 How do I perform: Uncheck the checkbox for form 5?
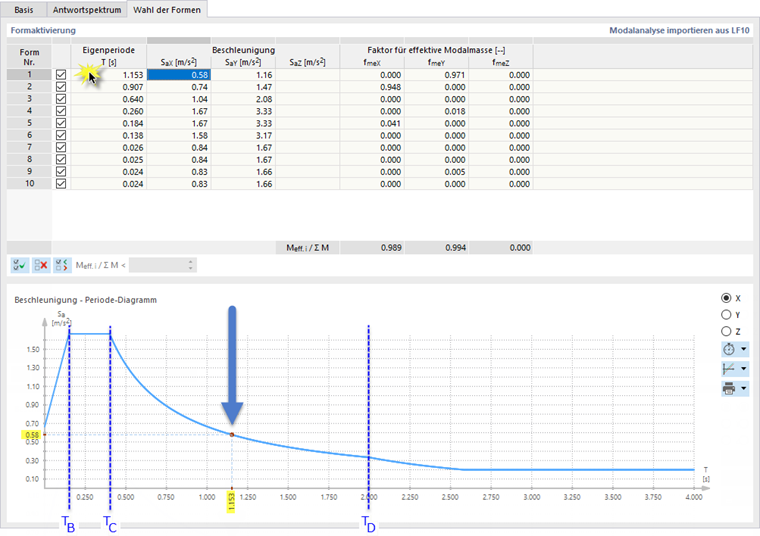tap(61, 123)
